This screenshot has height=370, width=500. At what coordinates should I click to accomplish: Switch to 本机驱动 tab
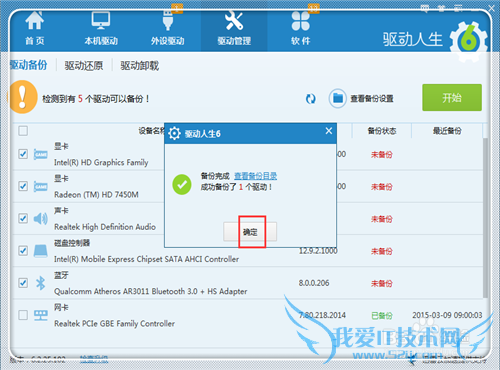[x=101, y=29]
